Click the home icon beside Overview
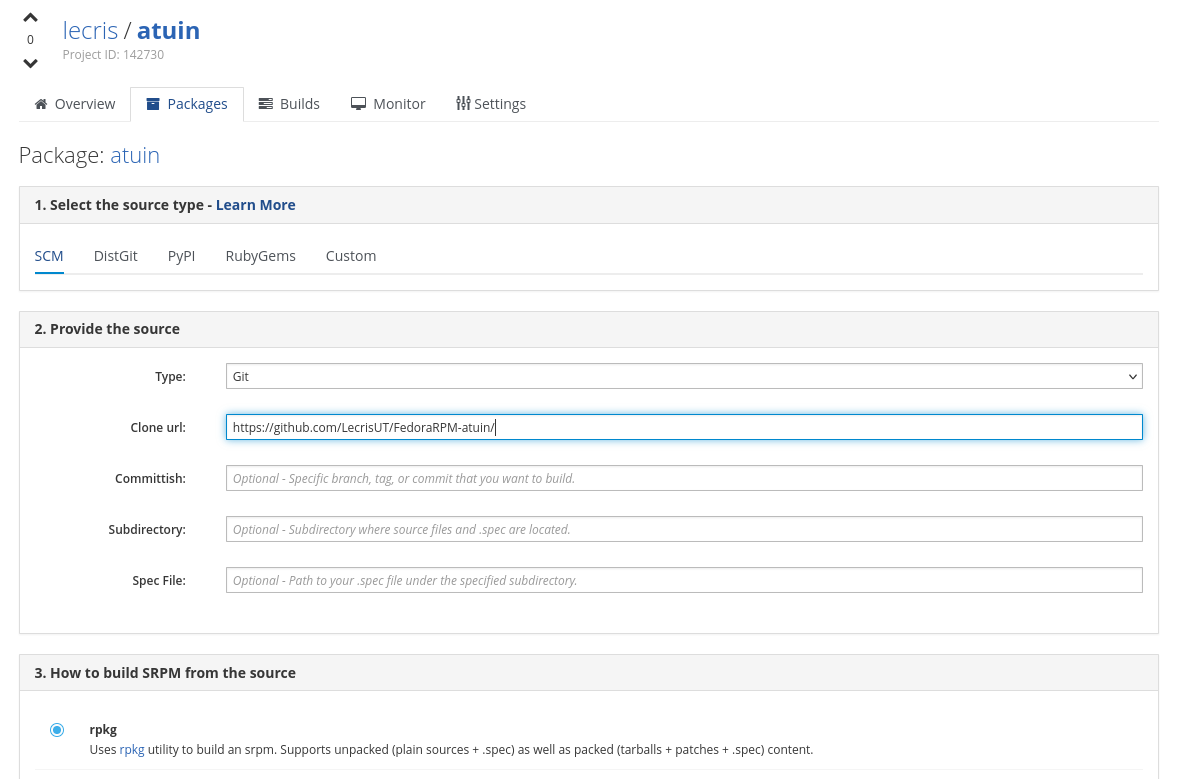The image size is (1190, 779). (x=41, y=104)
